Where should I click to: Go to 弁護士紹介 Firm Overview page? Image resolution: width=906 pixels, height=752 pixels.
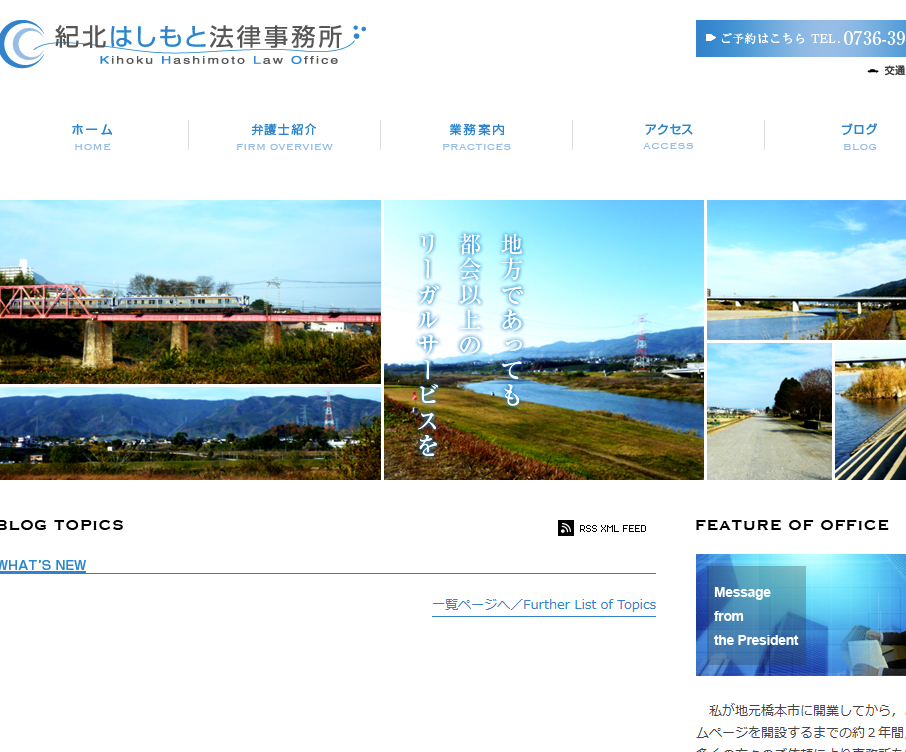[284, 137]
